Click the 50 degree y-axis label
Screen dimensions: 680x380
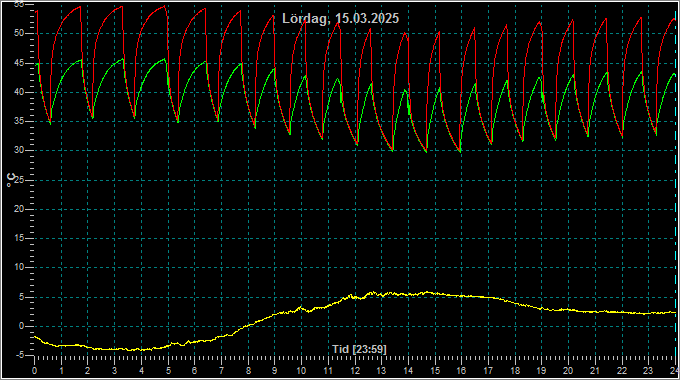18,33
